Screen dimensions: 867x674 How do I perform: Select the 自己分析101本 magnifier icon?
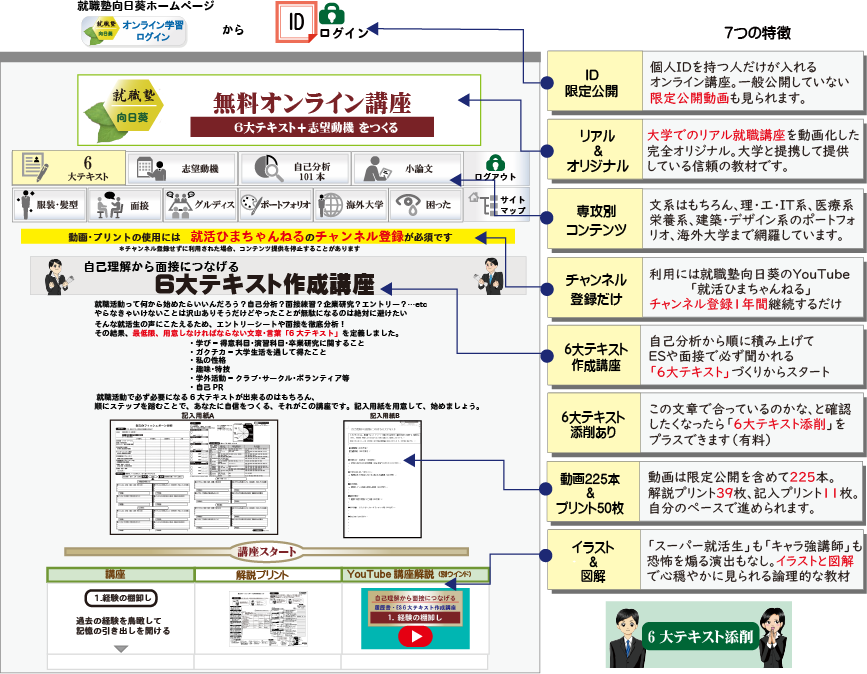coord(295,168)
